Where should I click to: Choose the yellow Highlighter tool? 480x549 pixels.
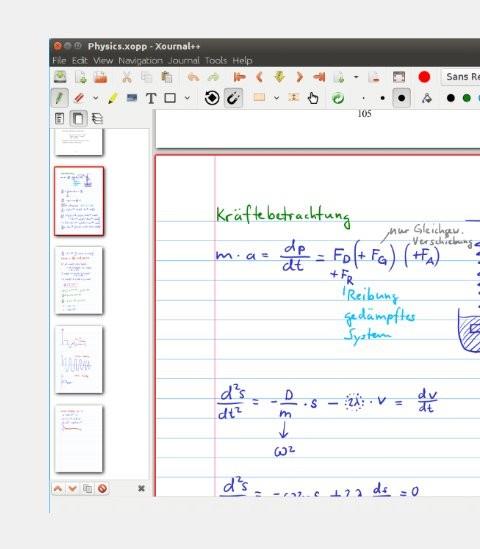(x=112, y=98)
